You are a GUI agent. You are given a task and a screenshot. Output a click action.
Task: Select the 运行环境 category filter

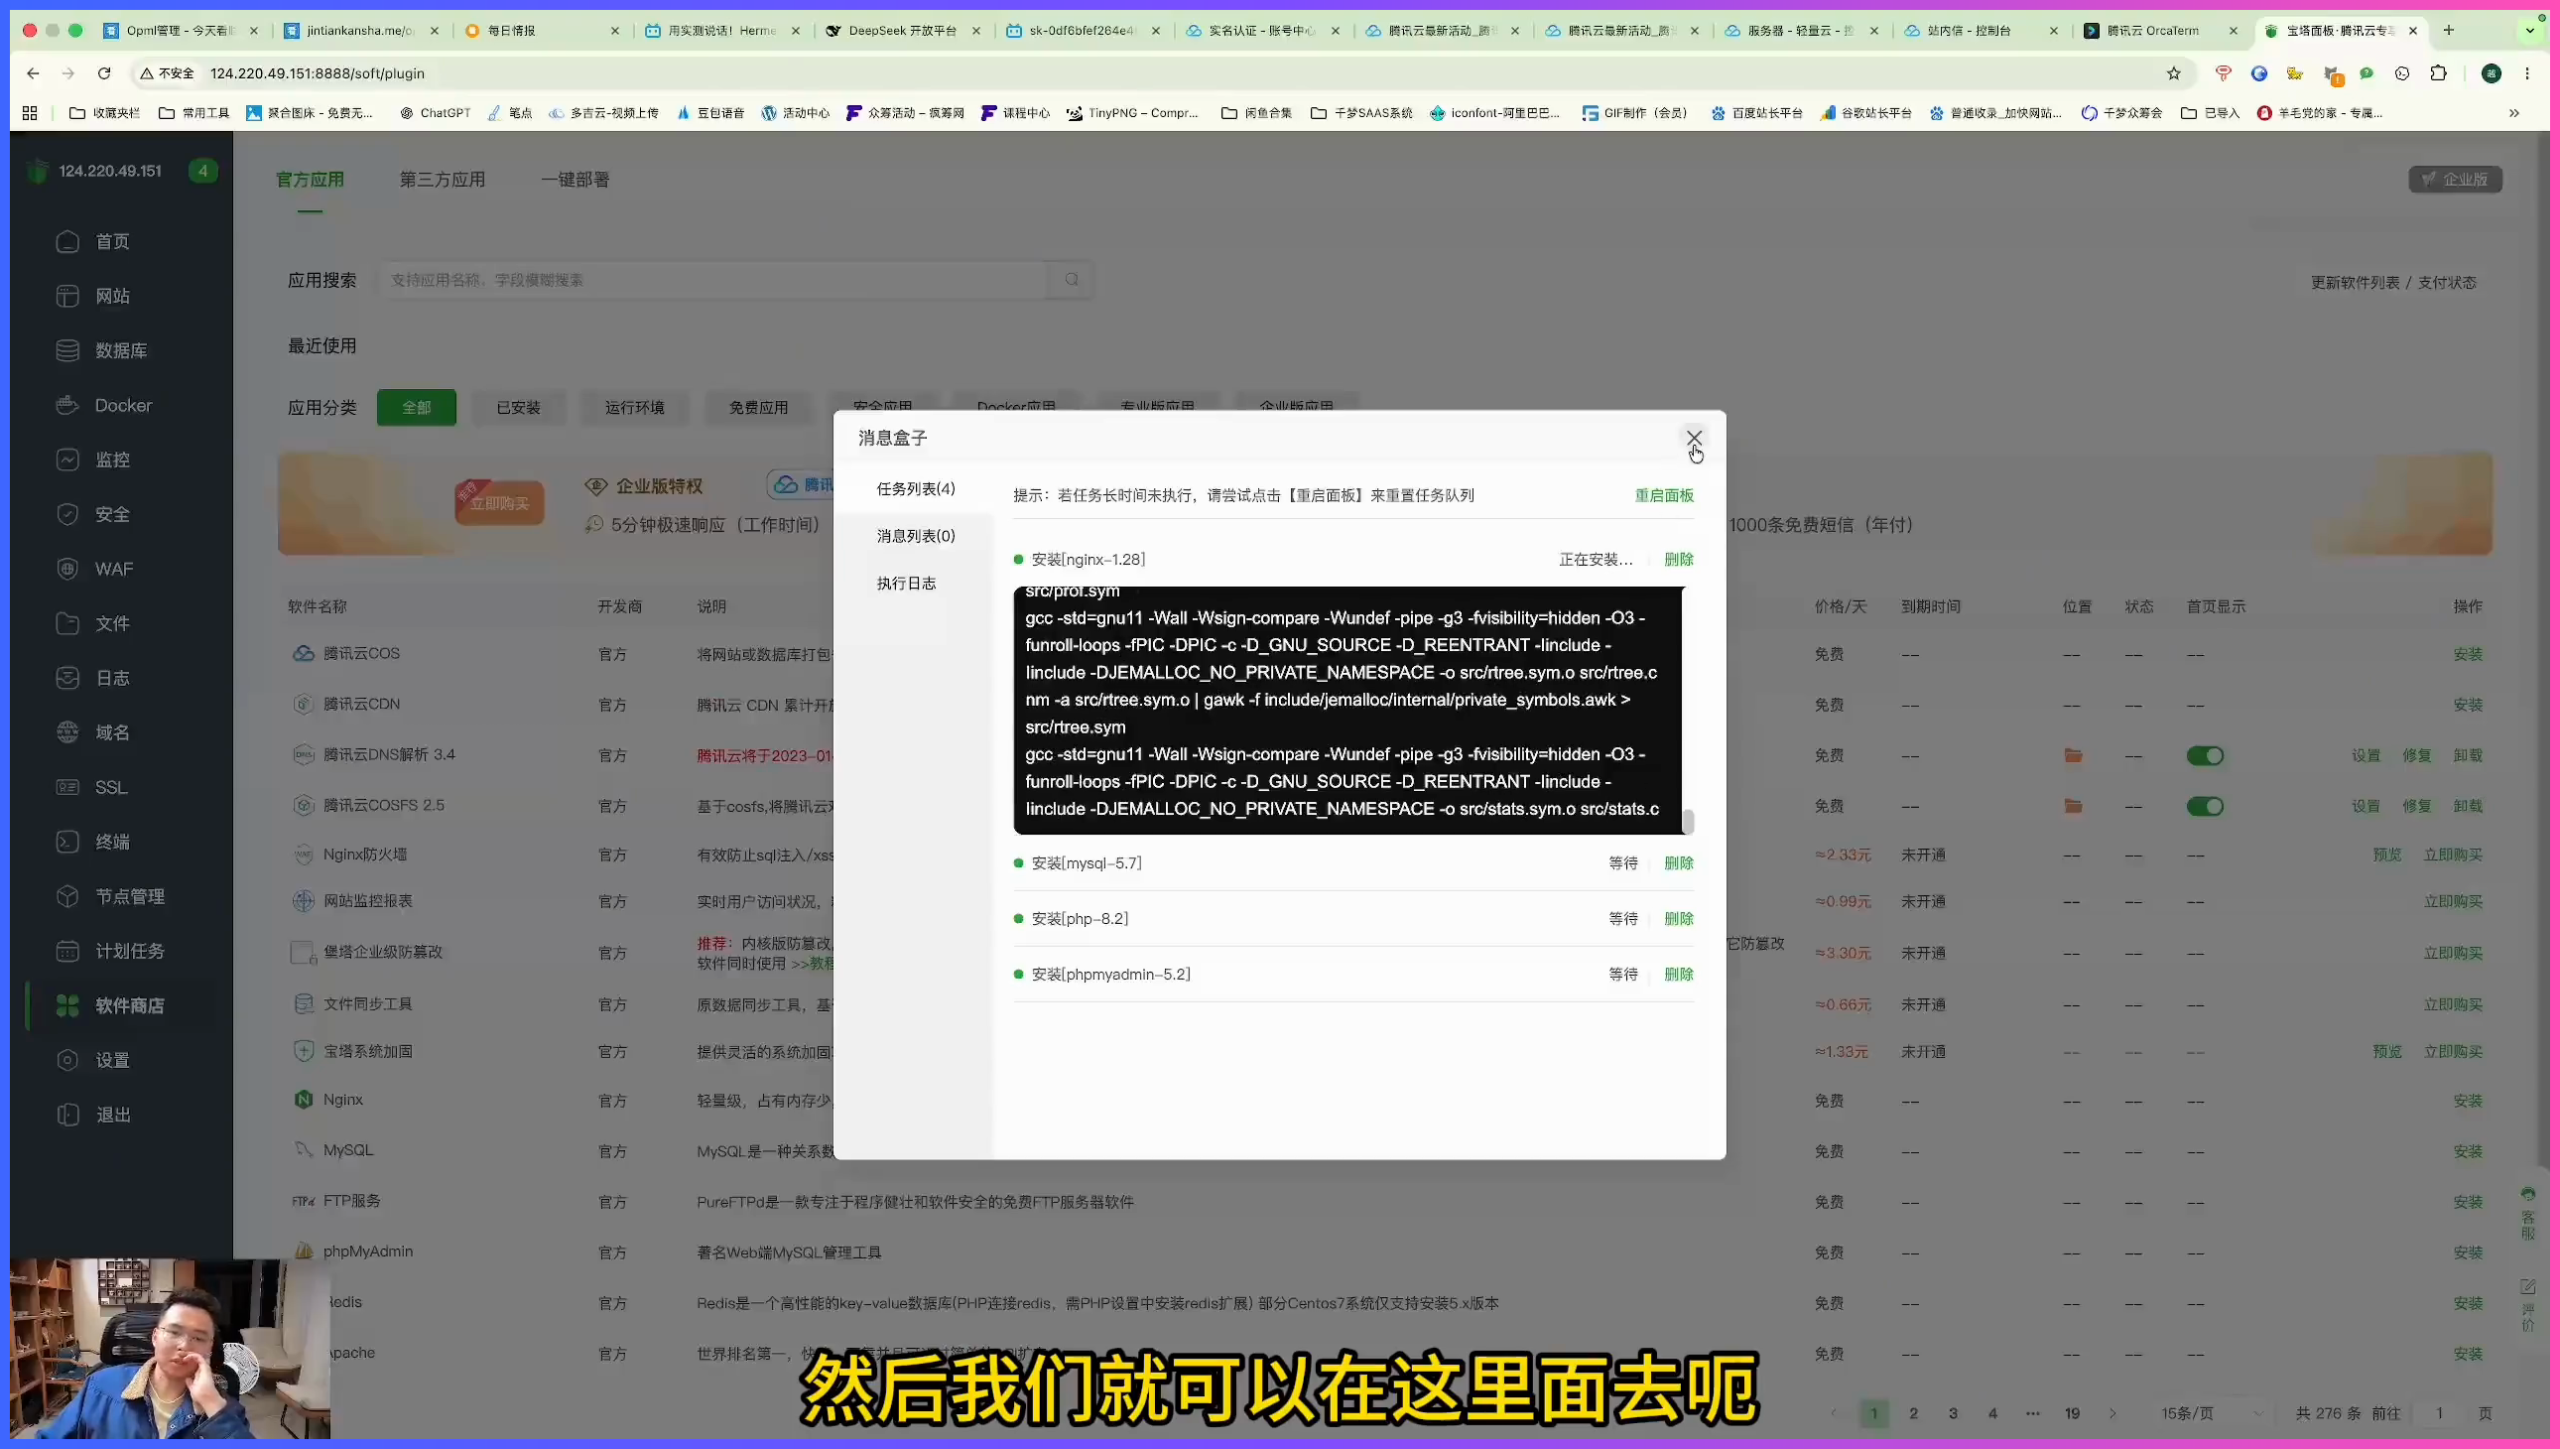point(634,408)
